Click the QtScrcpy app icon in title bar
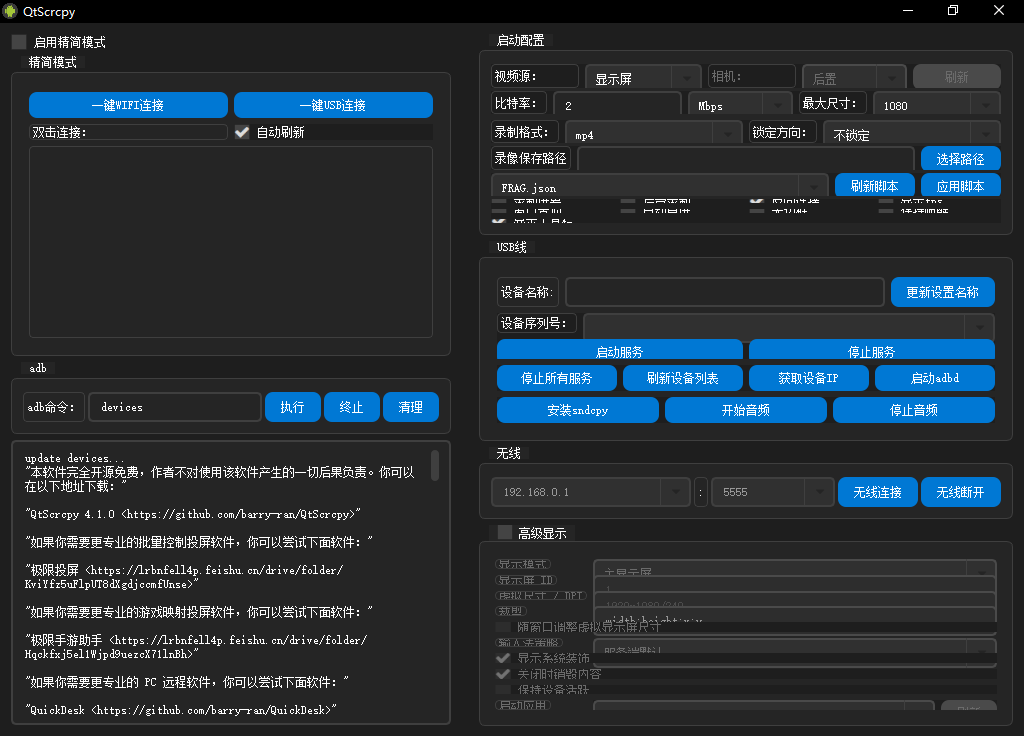The height and width of the screenshot is (736, 1024). [10, 11]
